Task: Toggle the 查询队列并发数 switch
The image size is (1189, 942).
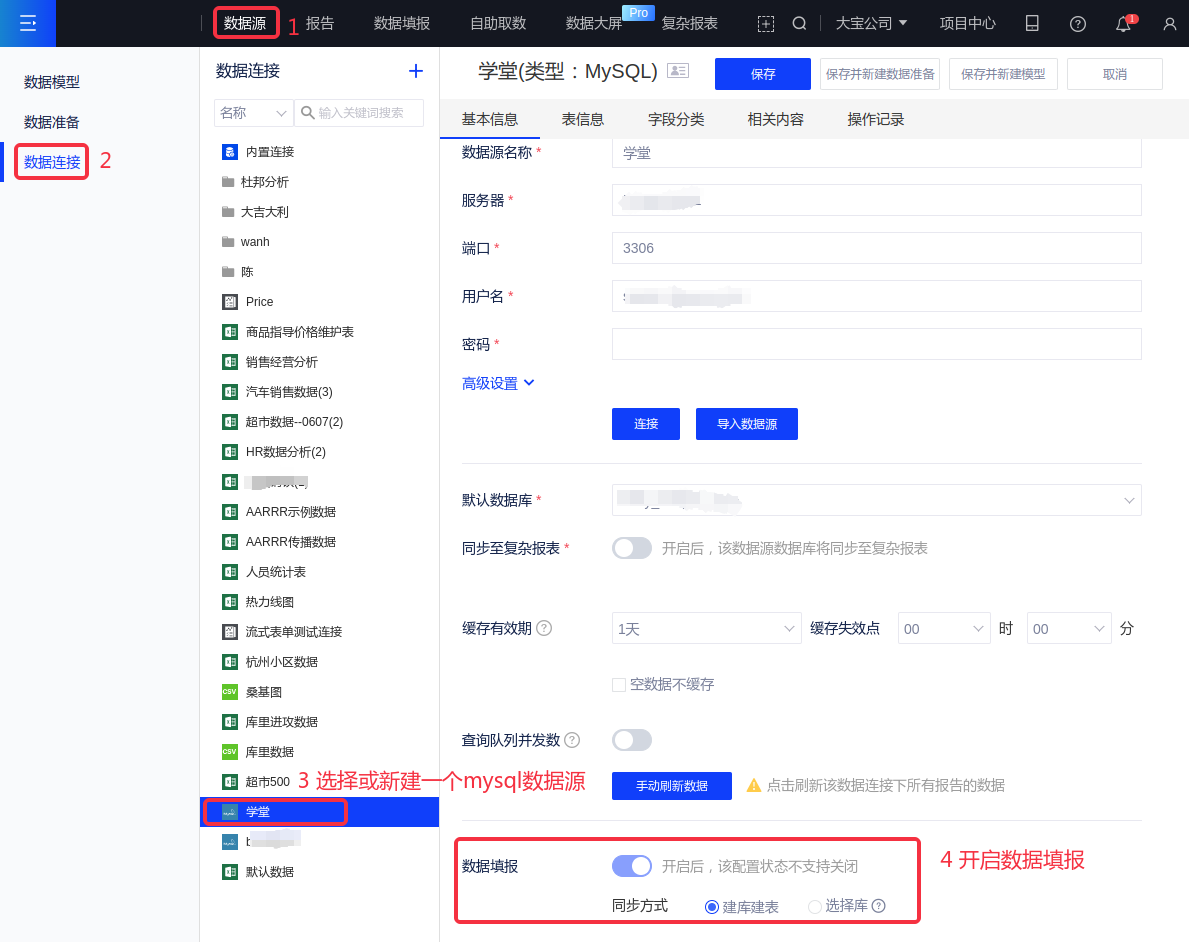Action: click(x=632, y=740)
